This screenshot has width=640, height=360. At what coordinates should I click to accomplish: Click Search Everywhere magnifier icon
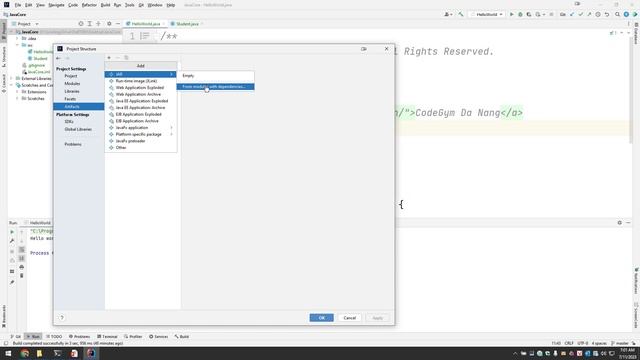click(x=618, y=14)
